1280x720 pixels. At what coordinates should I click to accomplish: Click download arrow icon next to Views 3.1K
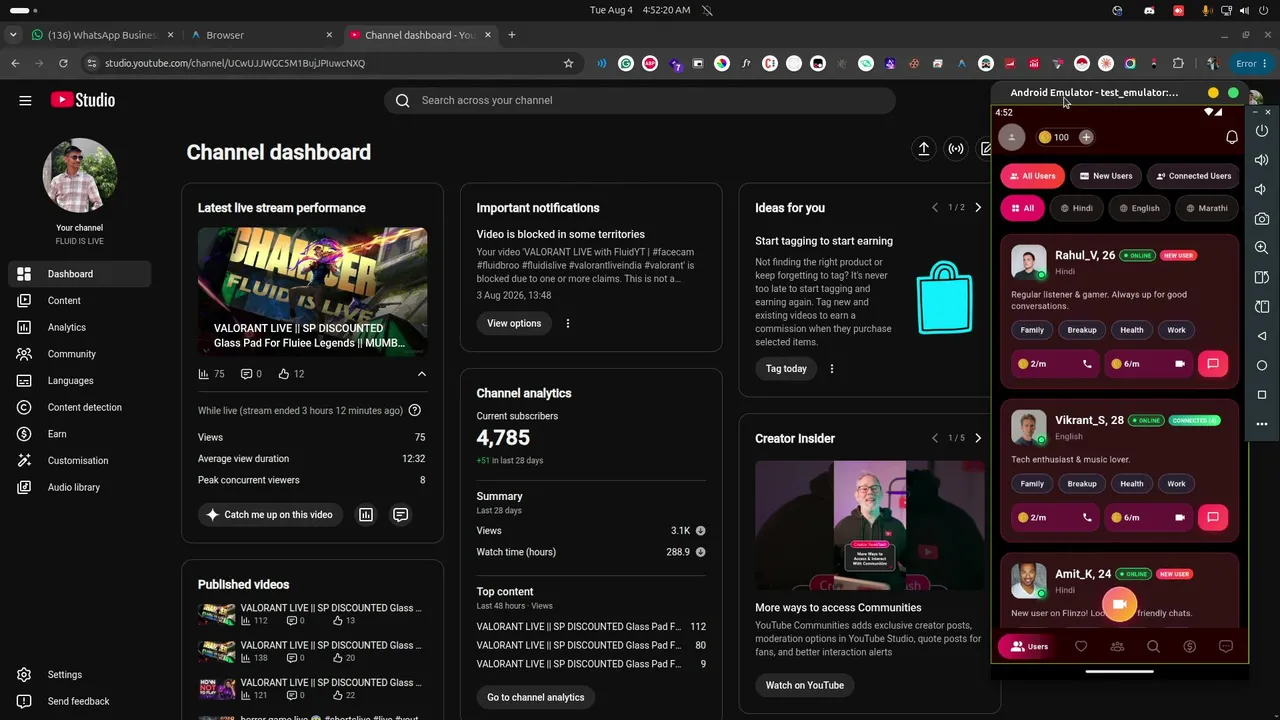coord(700,531)
